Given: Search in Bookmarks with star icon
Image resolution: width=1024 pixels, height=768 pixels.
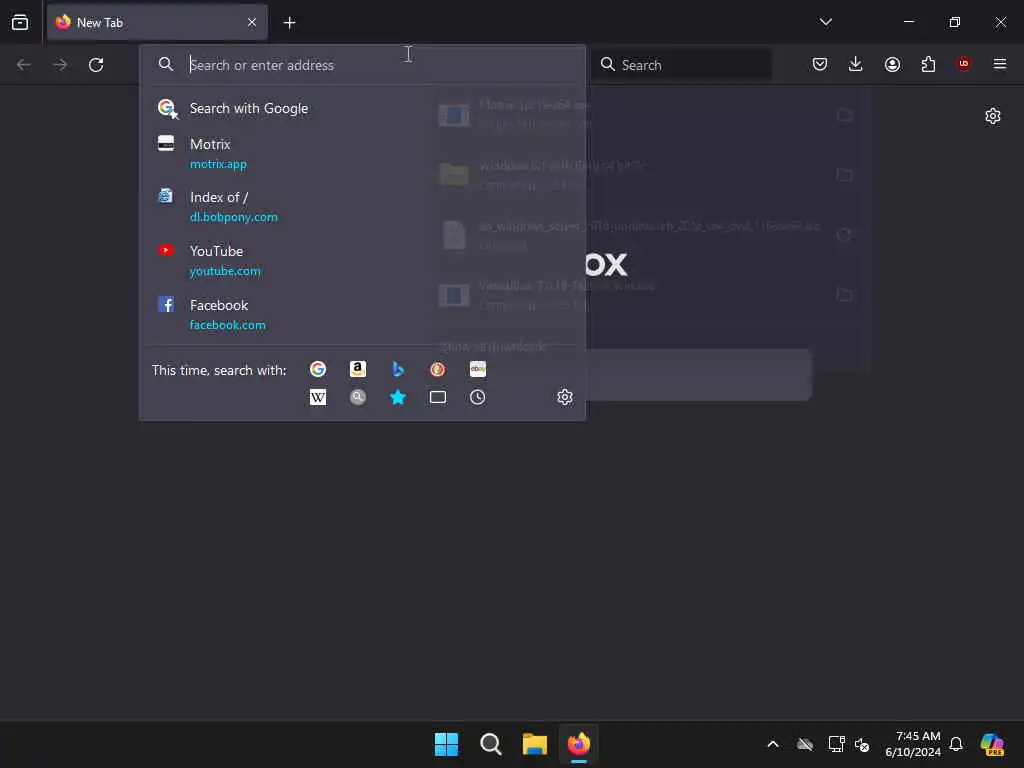Looking at the screenshot, I should 398,397.
